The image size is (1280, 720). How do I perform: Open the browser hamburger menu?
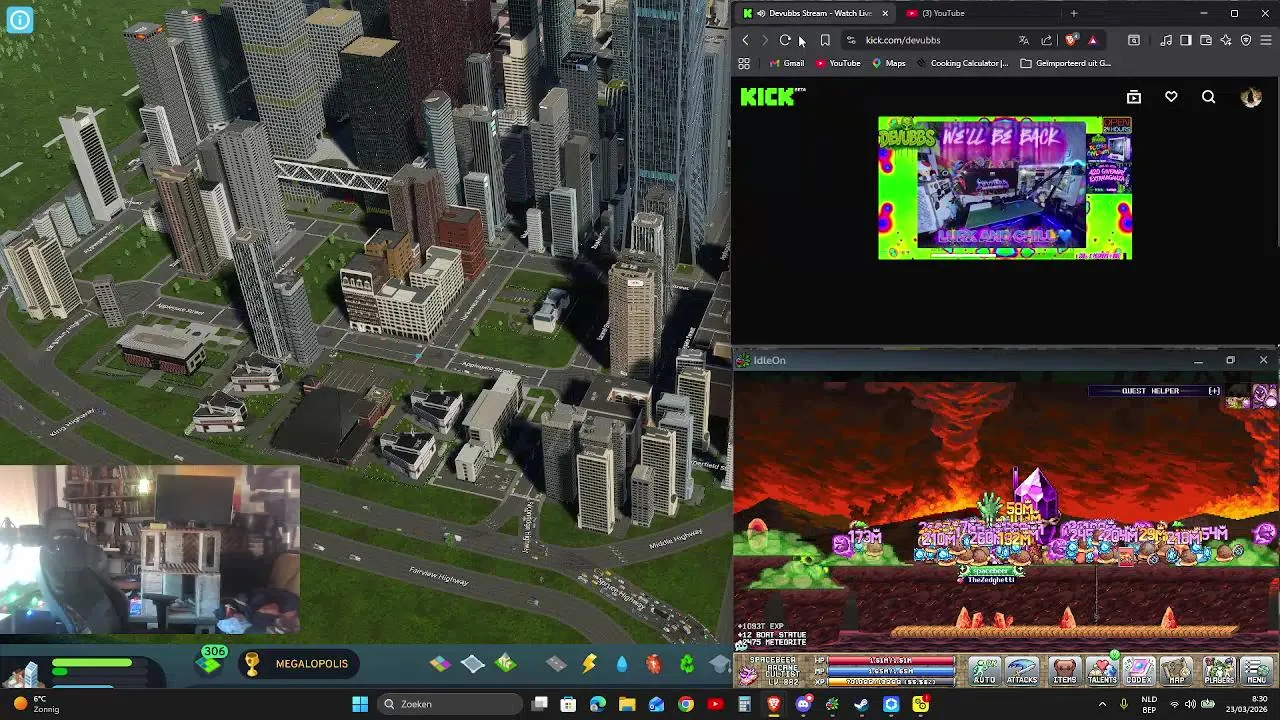click(1266, 40)
